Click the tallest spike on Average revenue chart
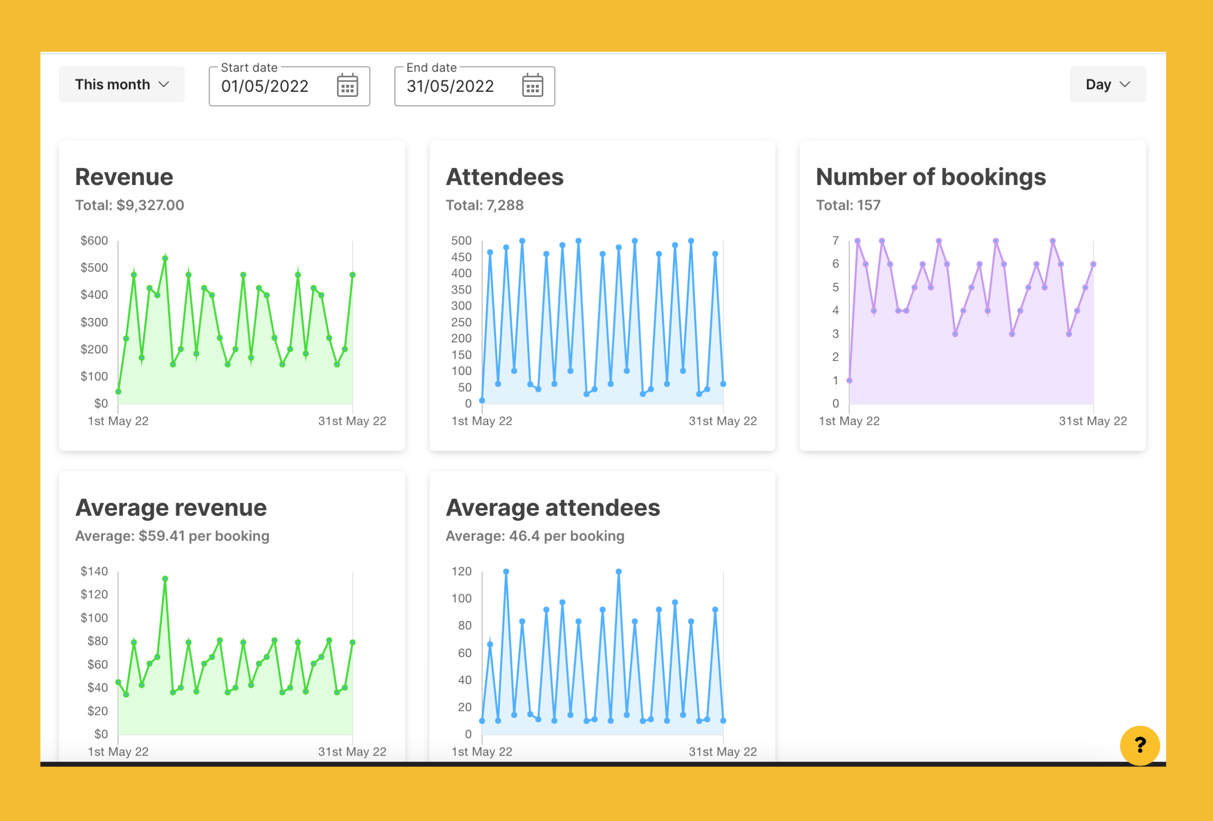Viewport: 1213px width, 821px height. pos(167,578)
